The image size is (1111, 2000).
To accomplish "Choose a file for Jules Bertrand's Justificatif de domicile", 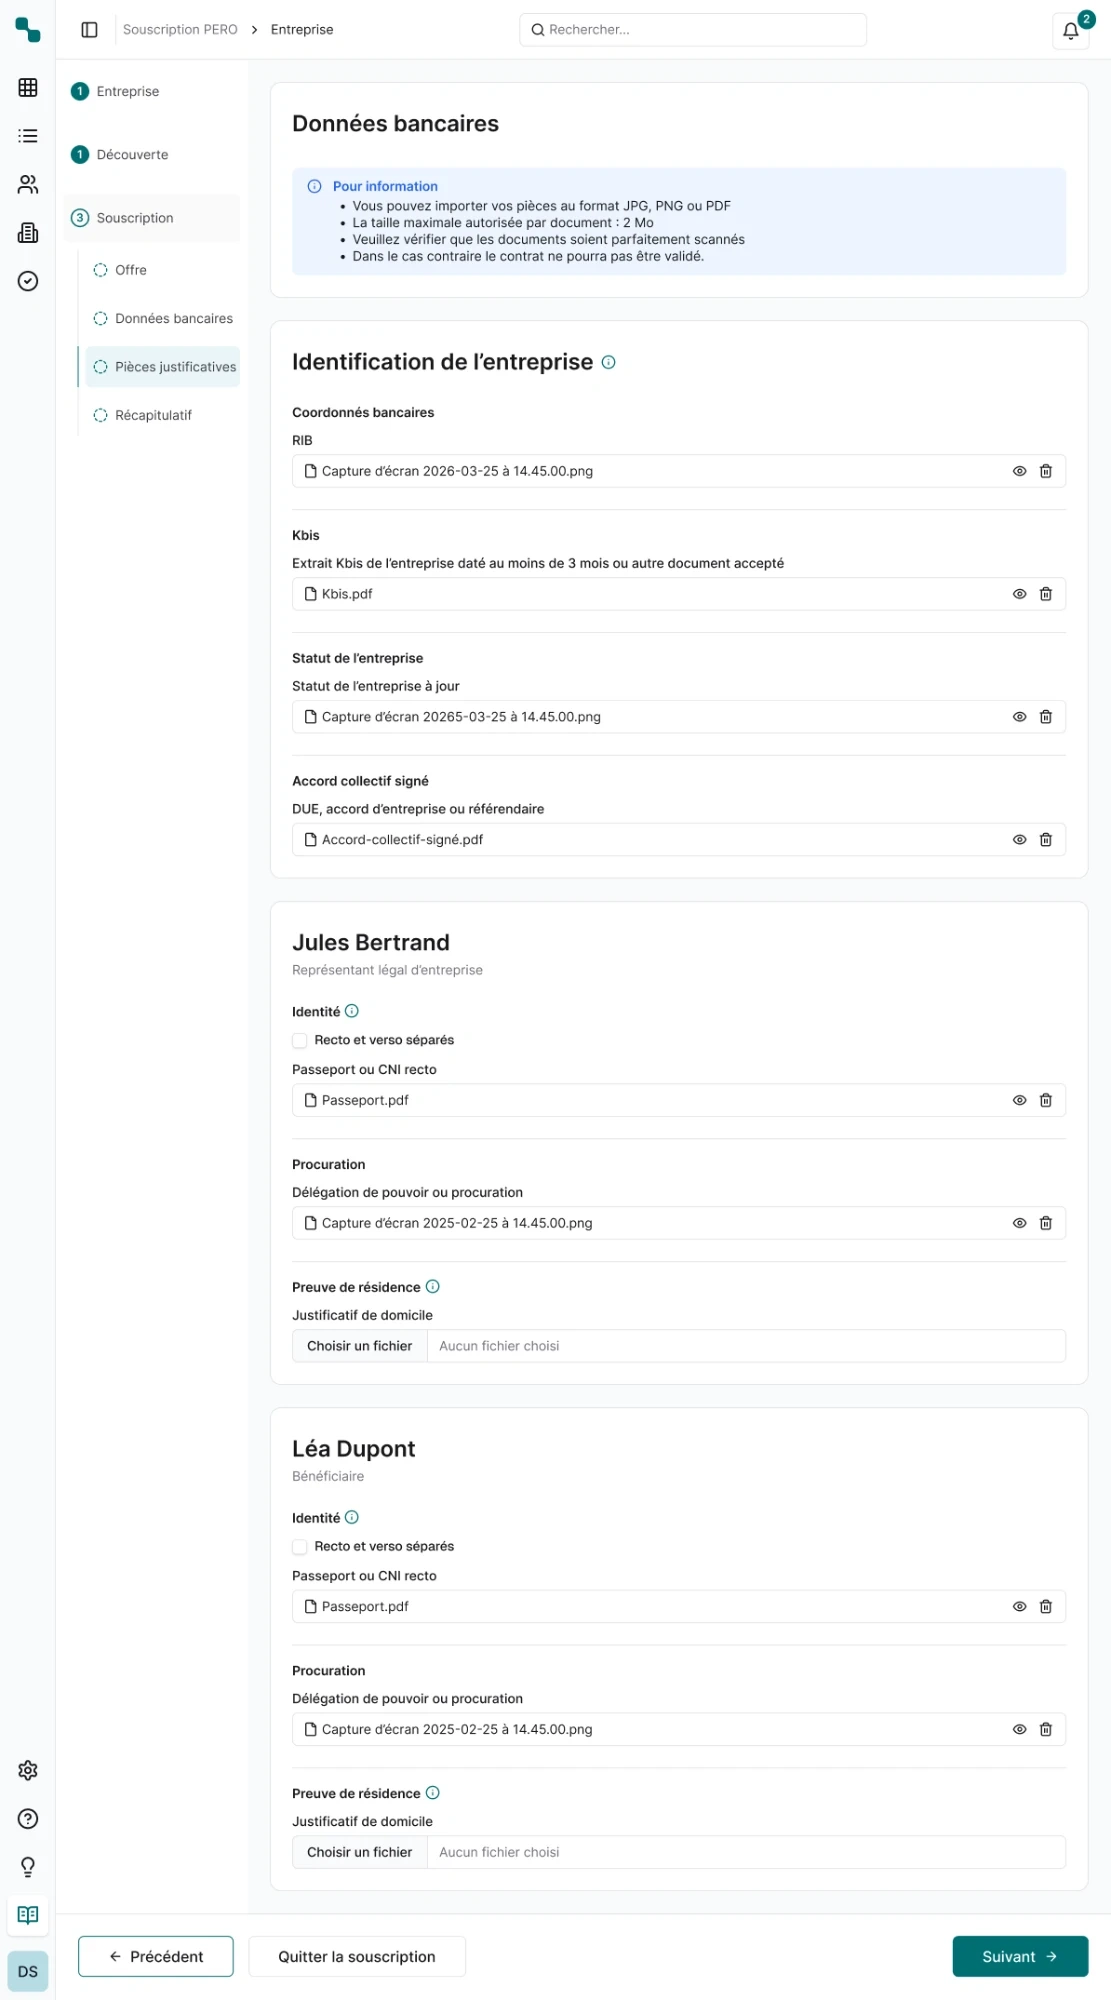I will 359,1346.
